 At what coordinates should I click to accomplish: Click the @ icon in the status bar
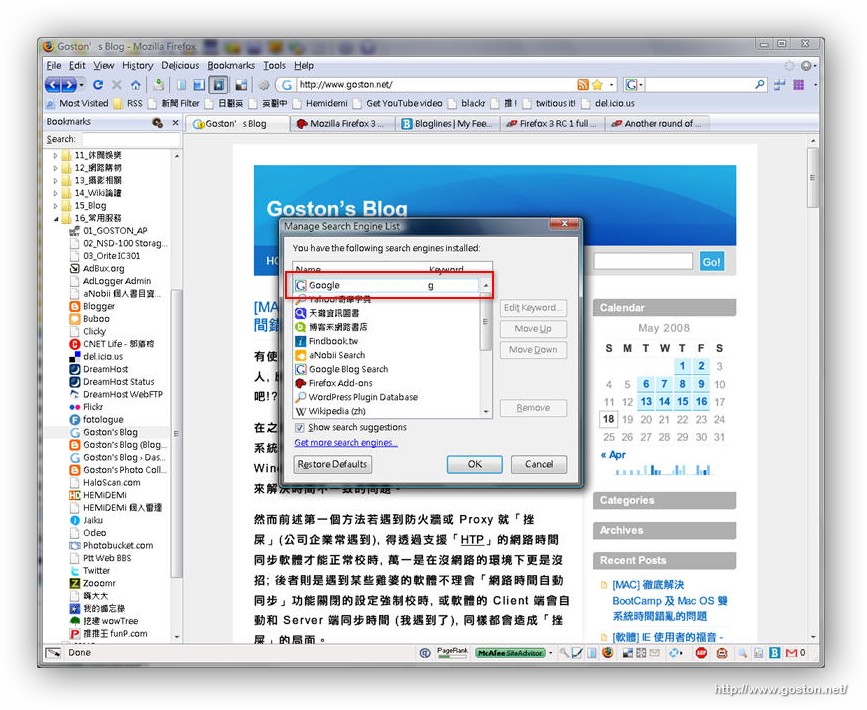click(x=425, y=653)
